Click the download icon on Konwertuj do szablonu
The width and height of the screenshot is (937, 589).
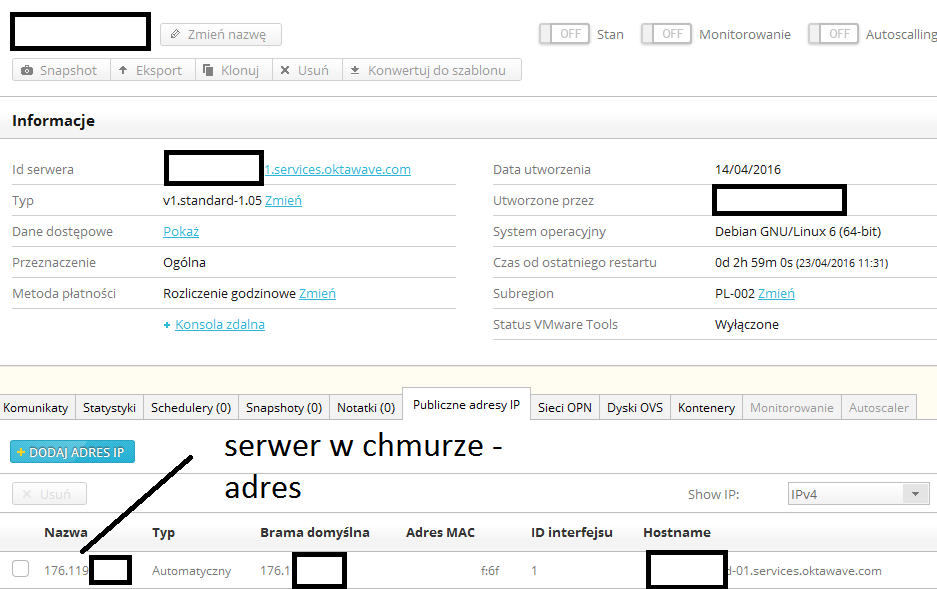click(355, 70)
